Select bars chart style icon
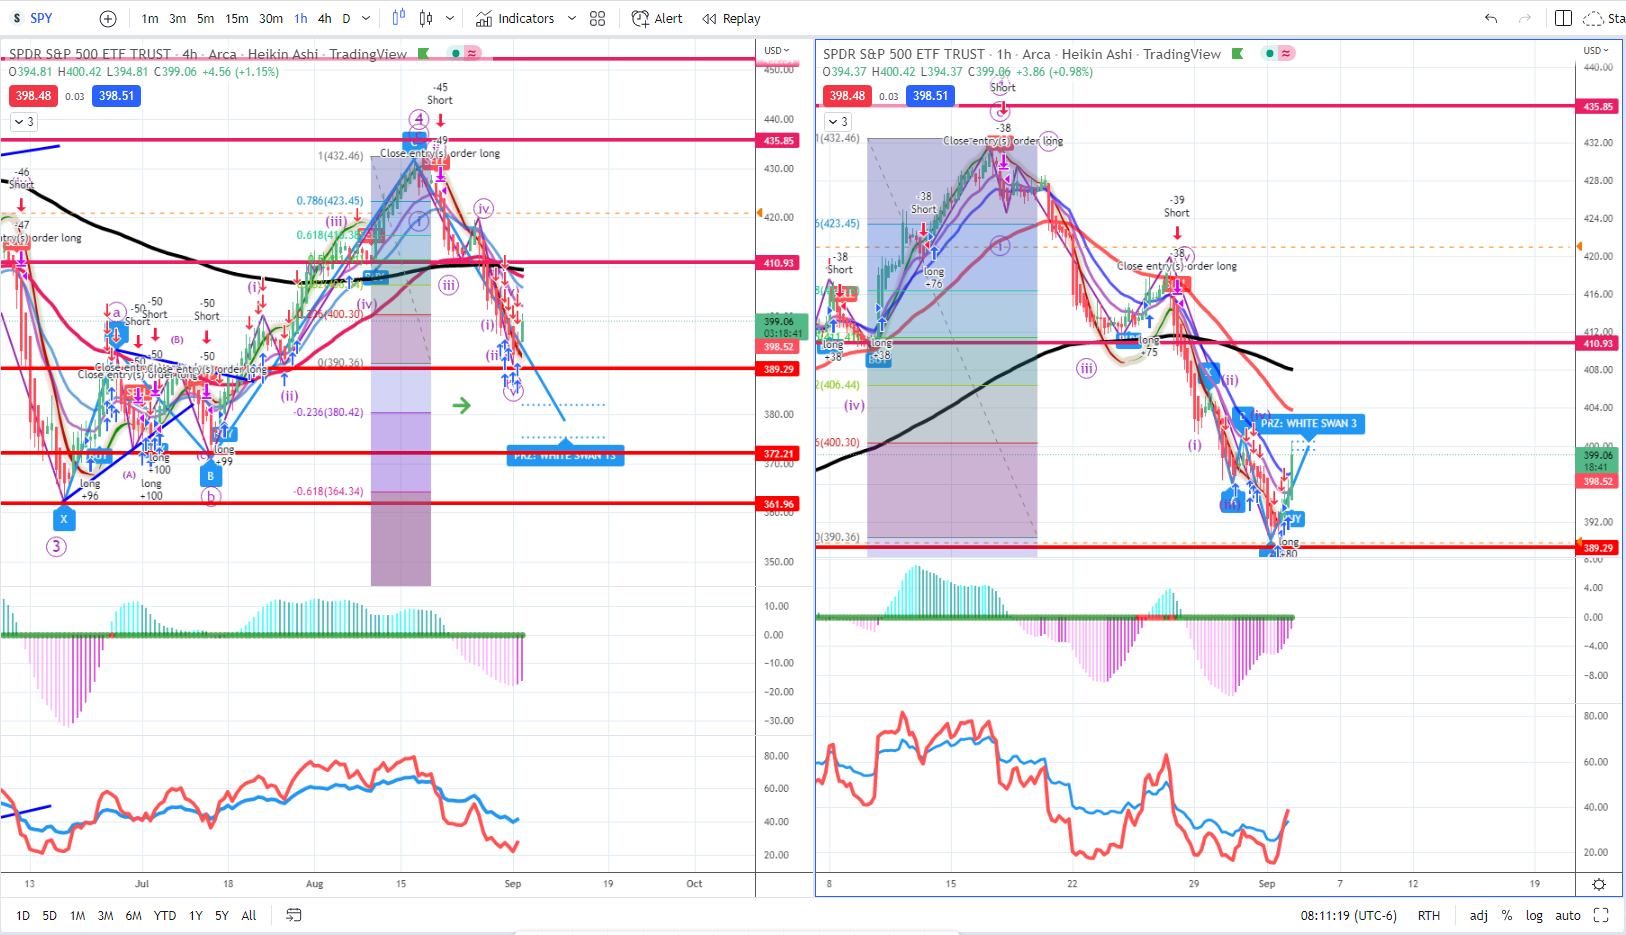 (x=399, y=18)
